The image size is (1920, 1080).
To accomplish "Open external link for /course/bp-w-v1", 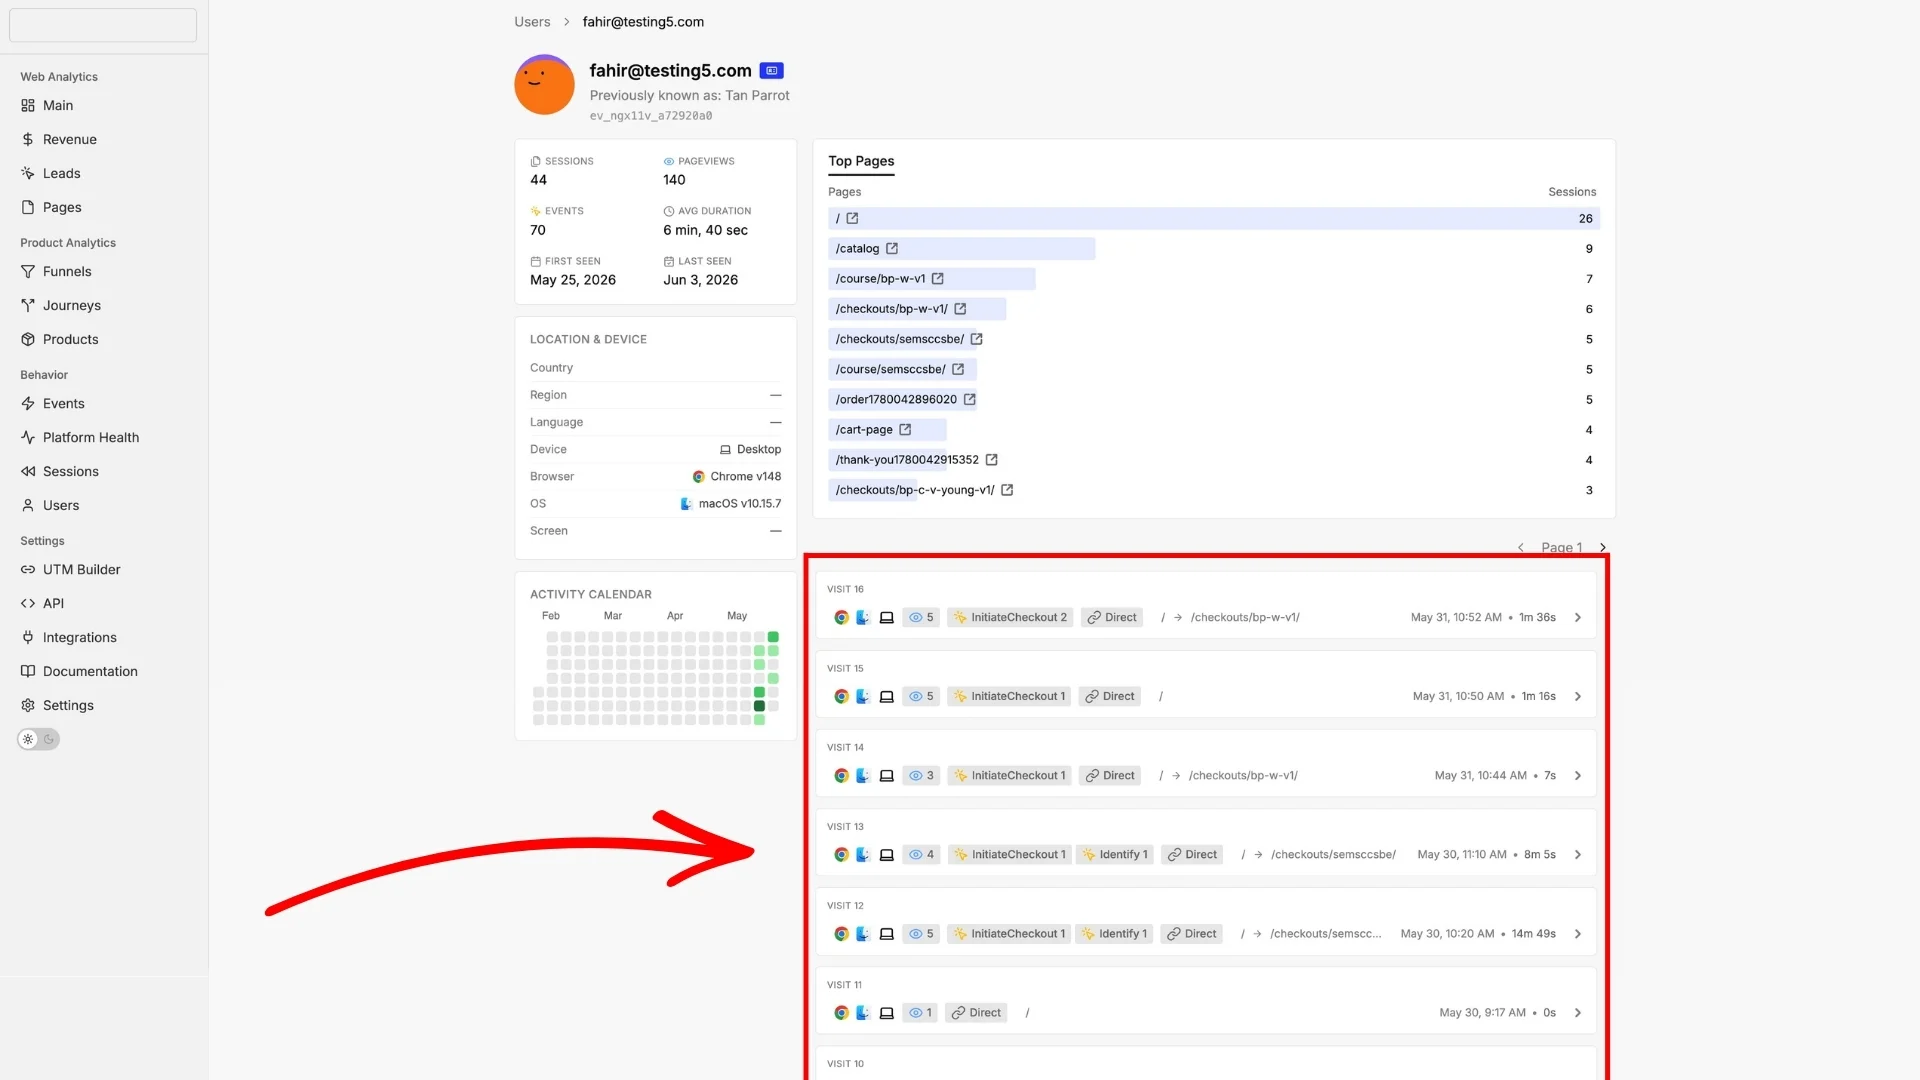I will pyautogui.click(x=938, y=278).
